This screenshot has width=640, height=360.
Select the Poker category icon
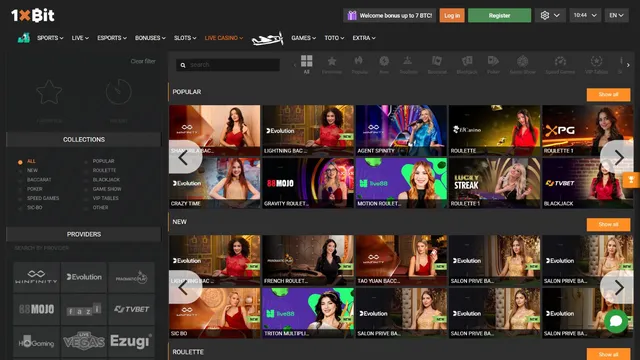click(x=493, y=64)
